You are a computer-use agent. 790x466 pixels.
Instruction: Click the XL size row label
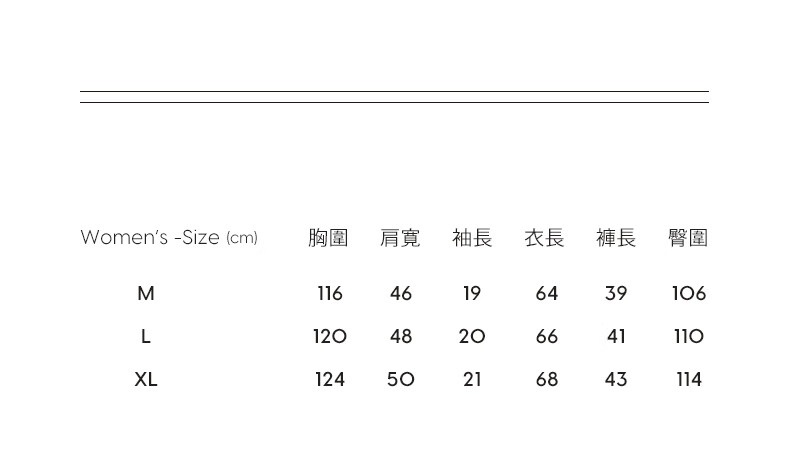coord(146,379)
